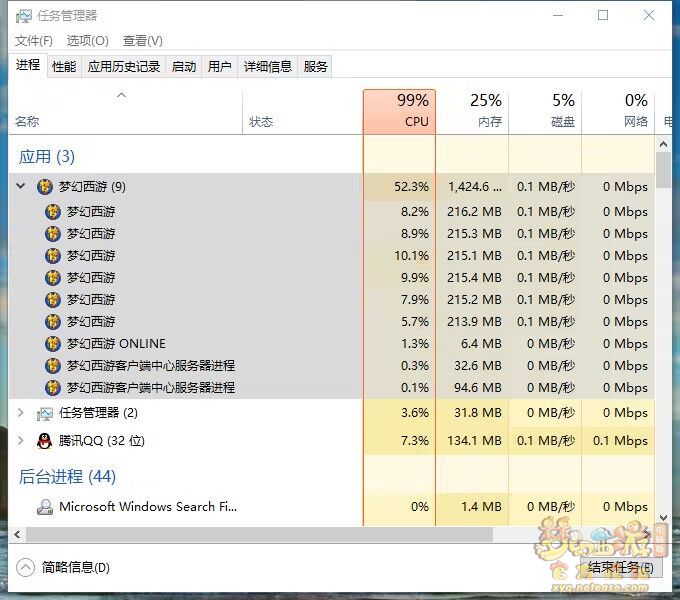Go to the 启动 tab
This screenshot has width=680, height=600.
tap(184, 67)
